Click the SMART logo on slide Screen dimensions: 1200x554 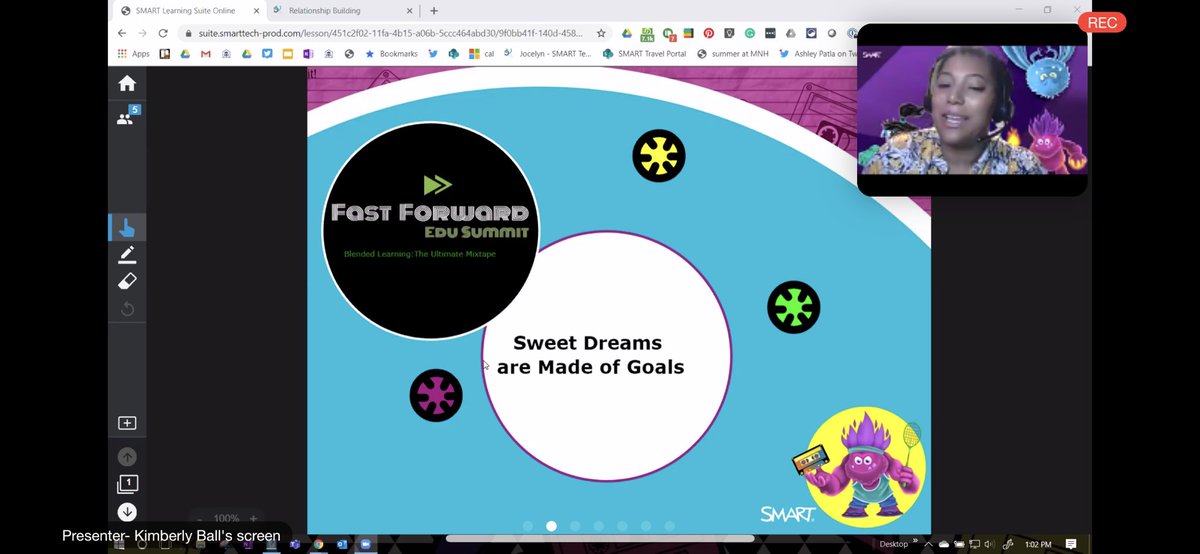787,514
